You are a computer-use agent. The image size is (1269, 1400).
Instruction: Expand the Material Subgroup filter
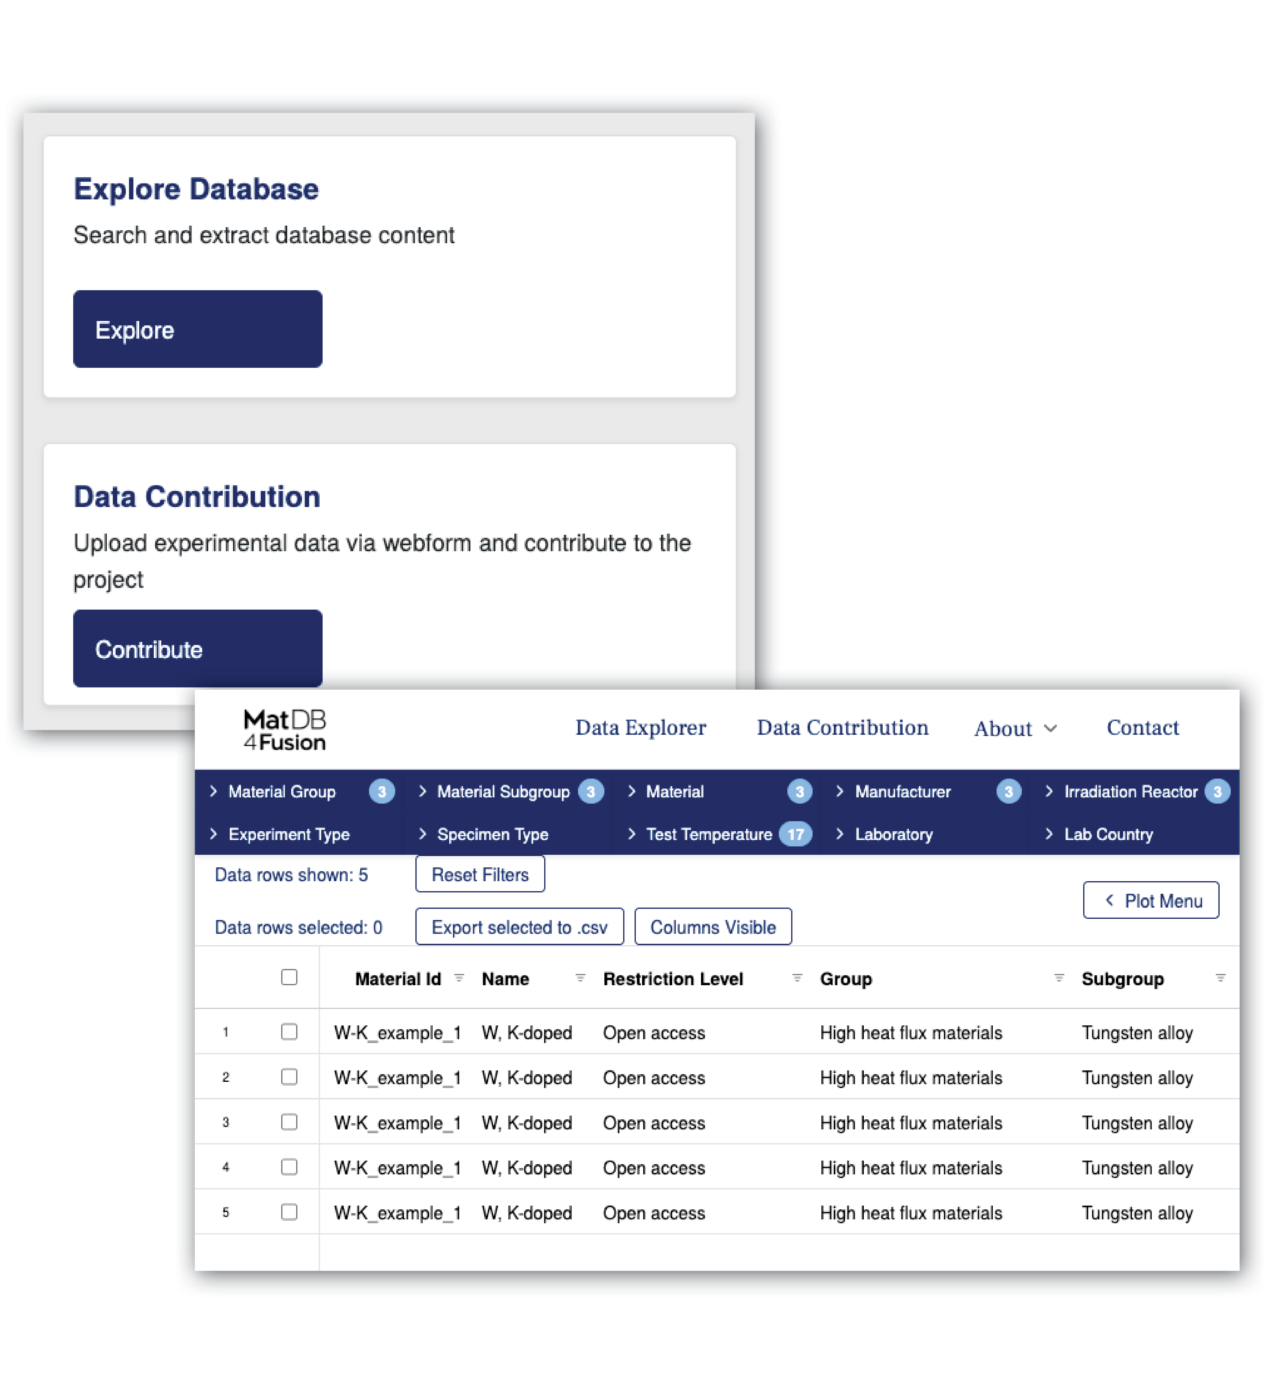[x=502, y=792]
